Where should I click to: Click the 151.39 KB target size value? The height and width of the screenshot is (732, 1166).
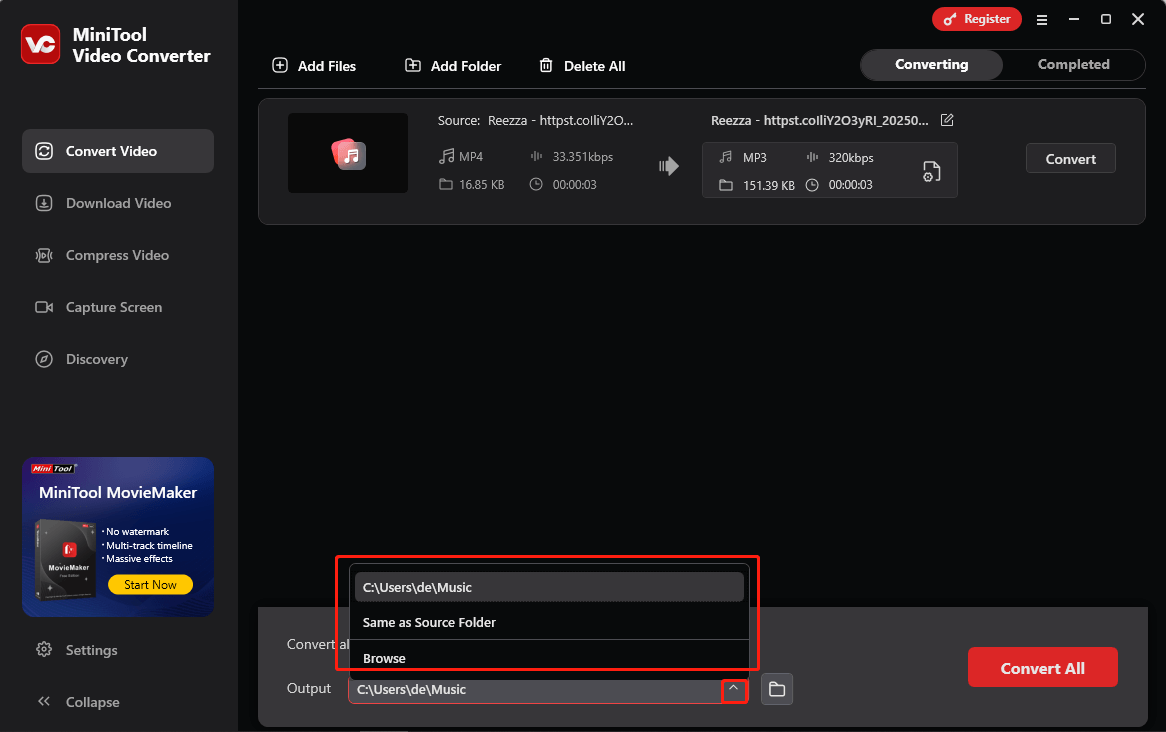click(768, 185)
